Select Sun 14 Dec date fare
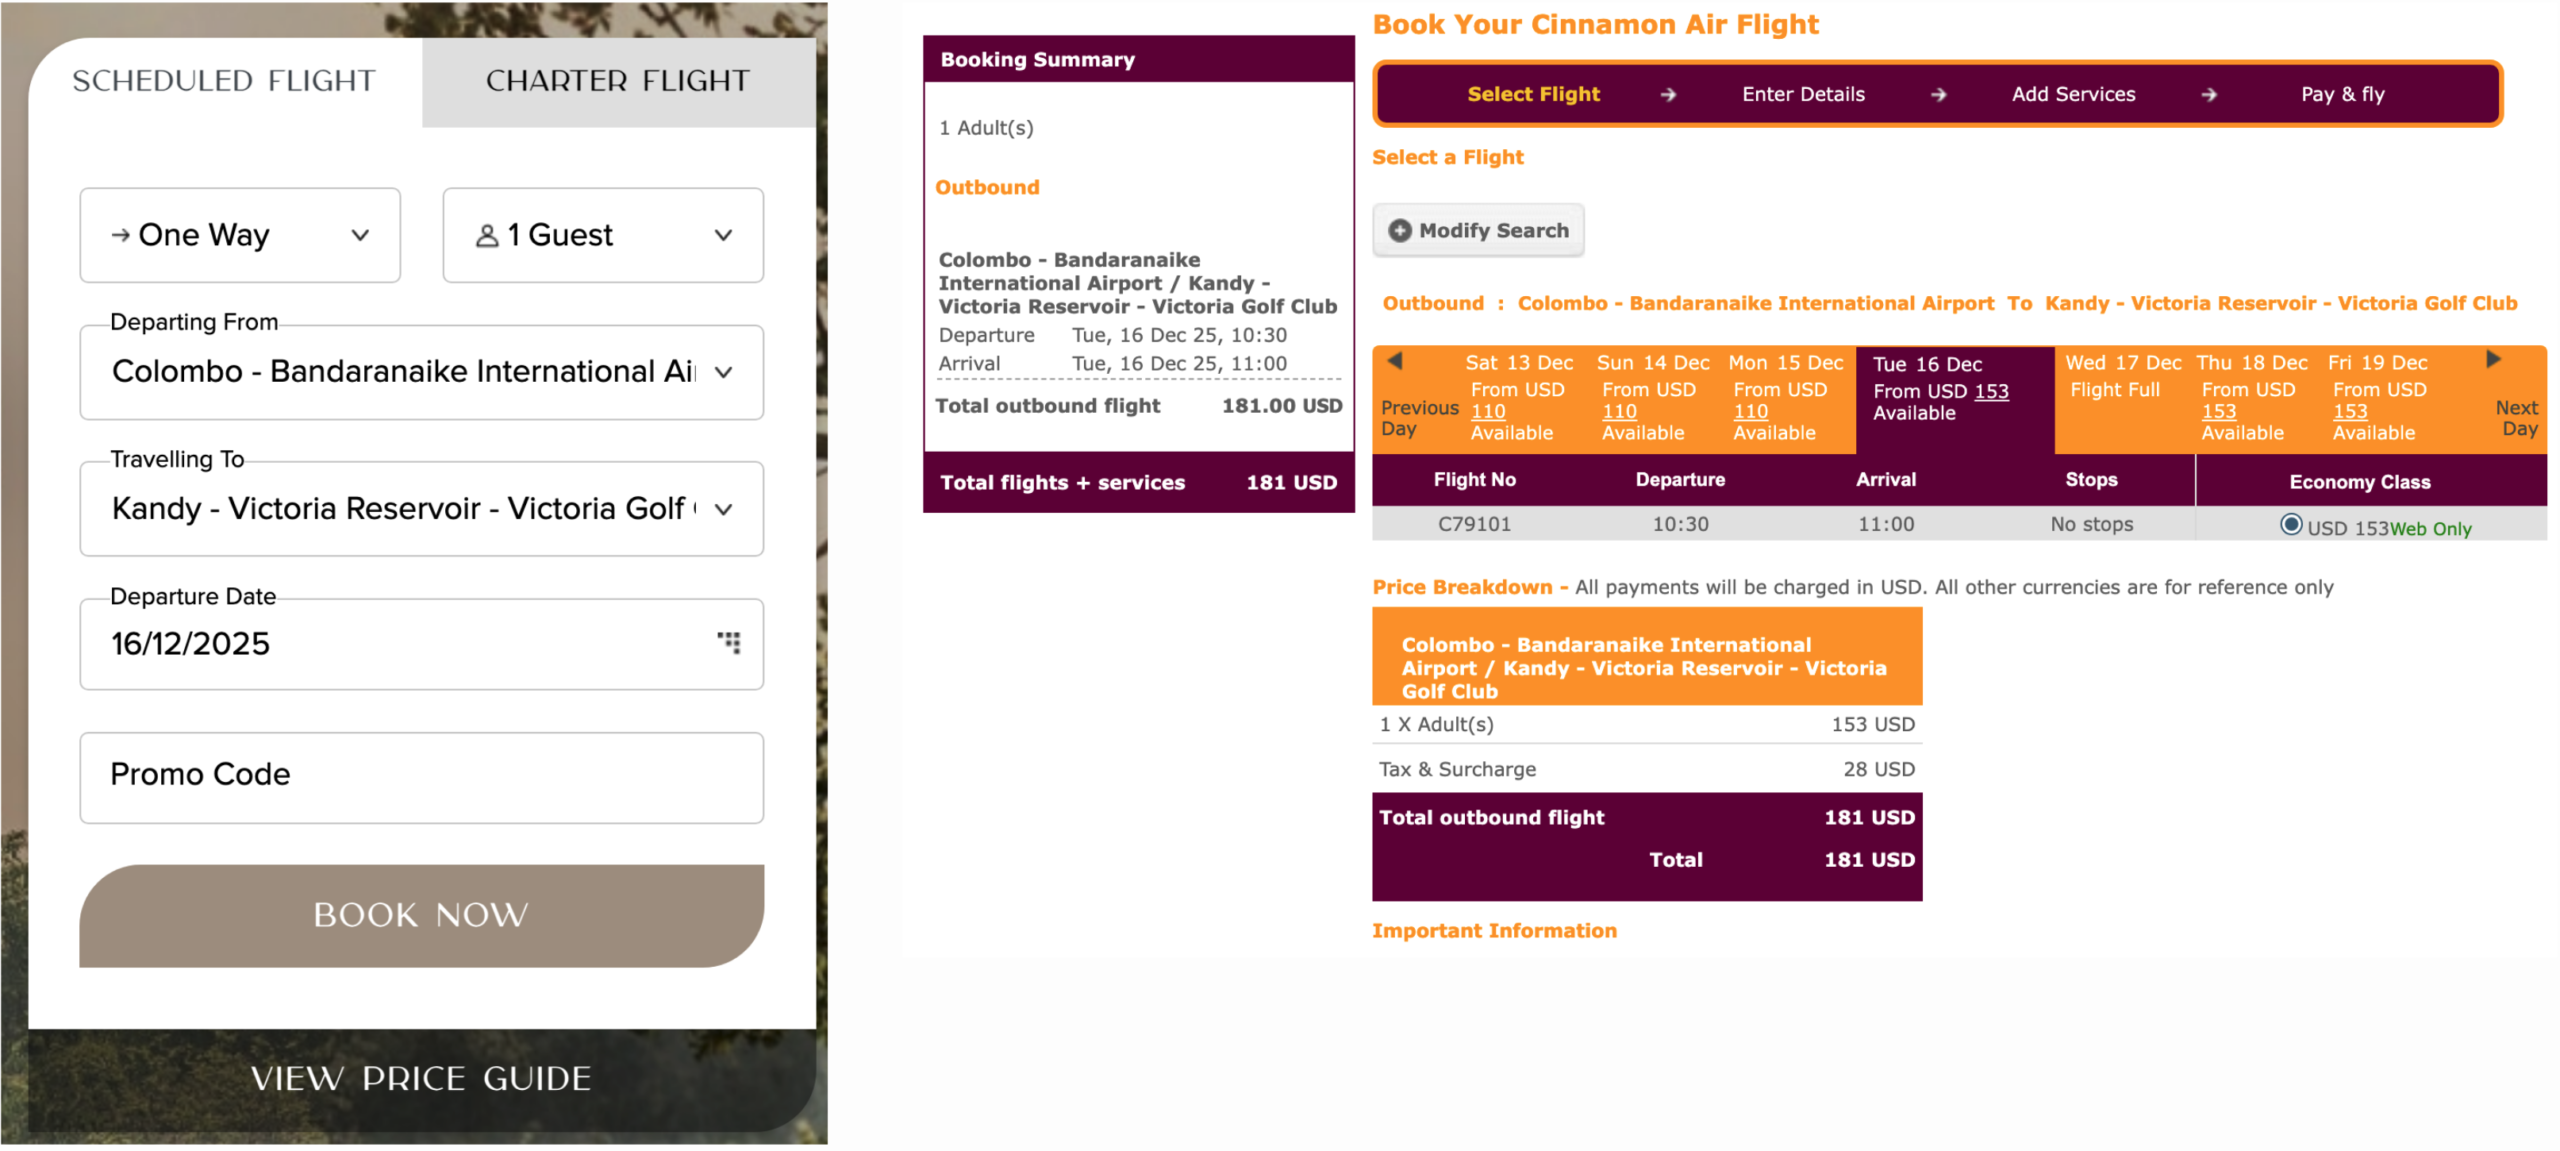2560x1151 pixels. click(1652, 398)
